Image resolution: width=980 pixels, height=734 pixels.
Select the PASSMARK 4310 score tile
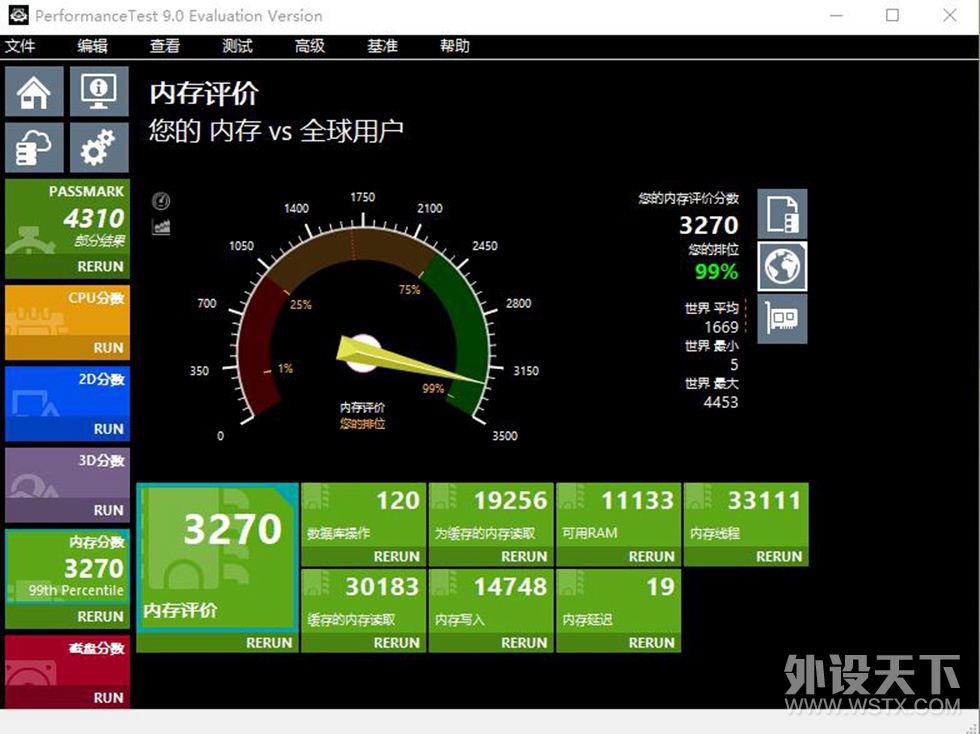(x=68, y=218)
